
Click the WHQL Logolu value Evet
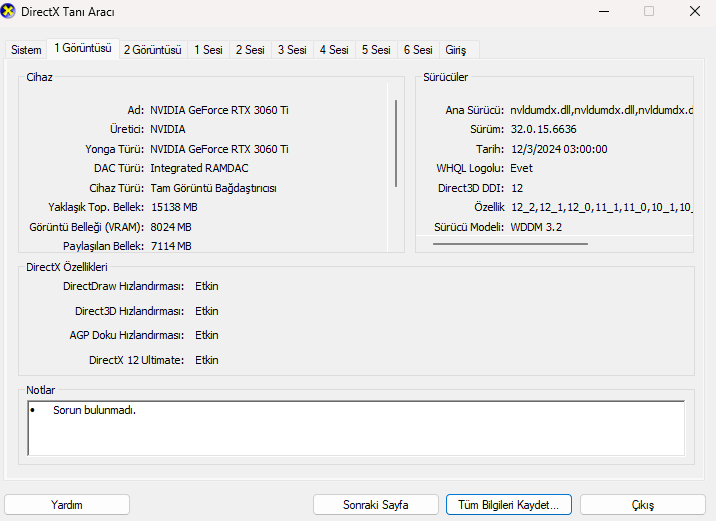pyautogui.click(x=521, y=168)
